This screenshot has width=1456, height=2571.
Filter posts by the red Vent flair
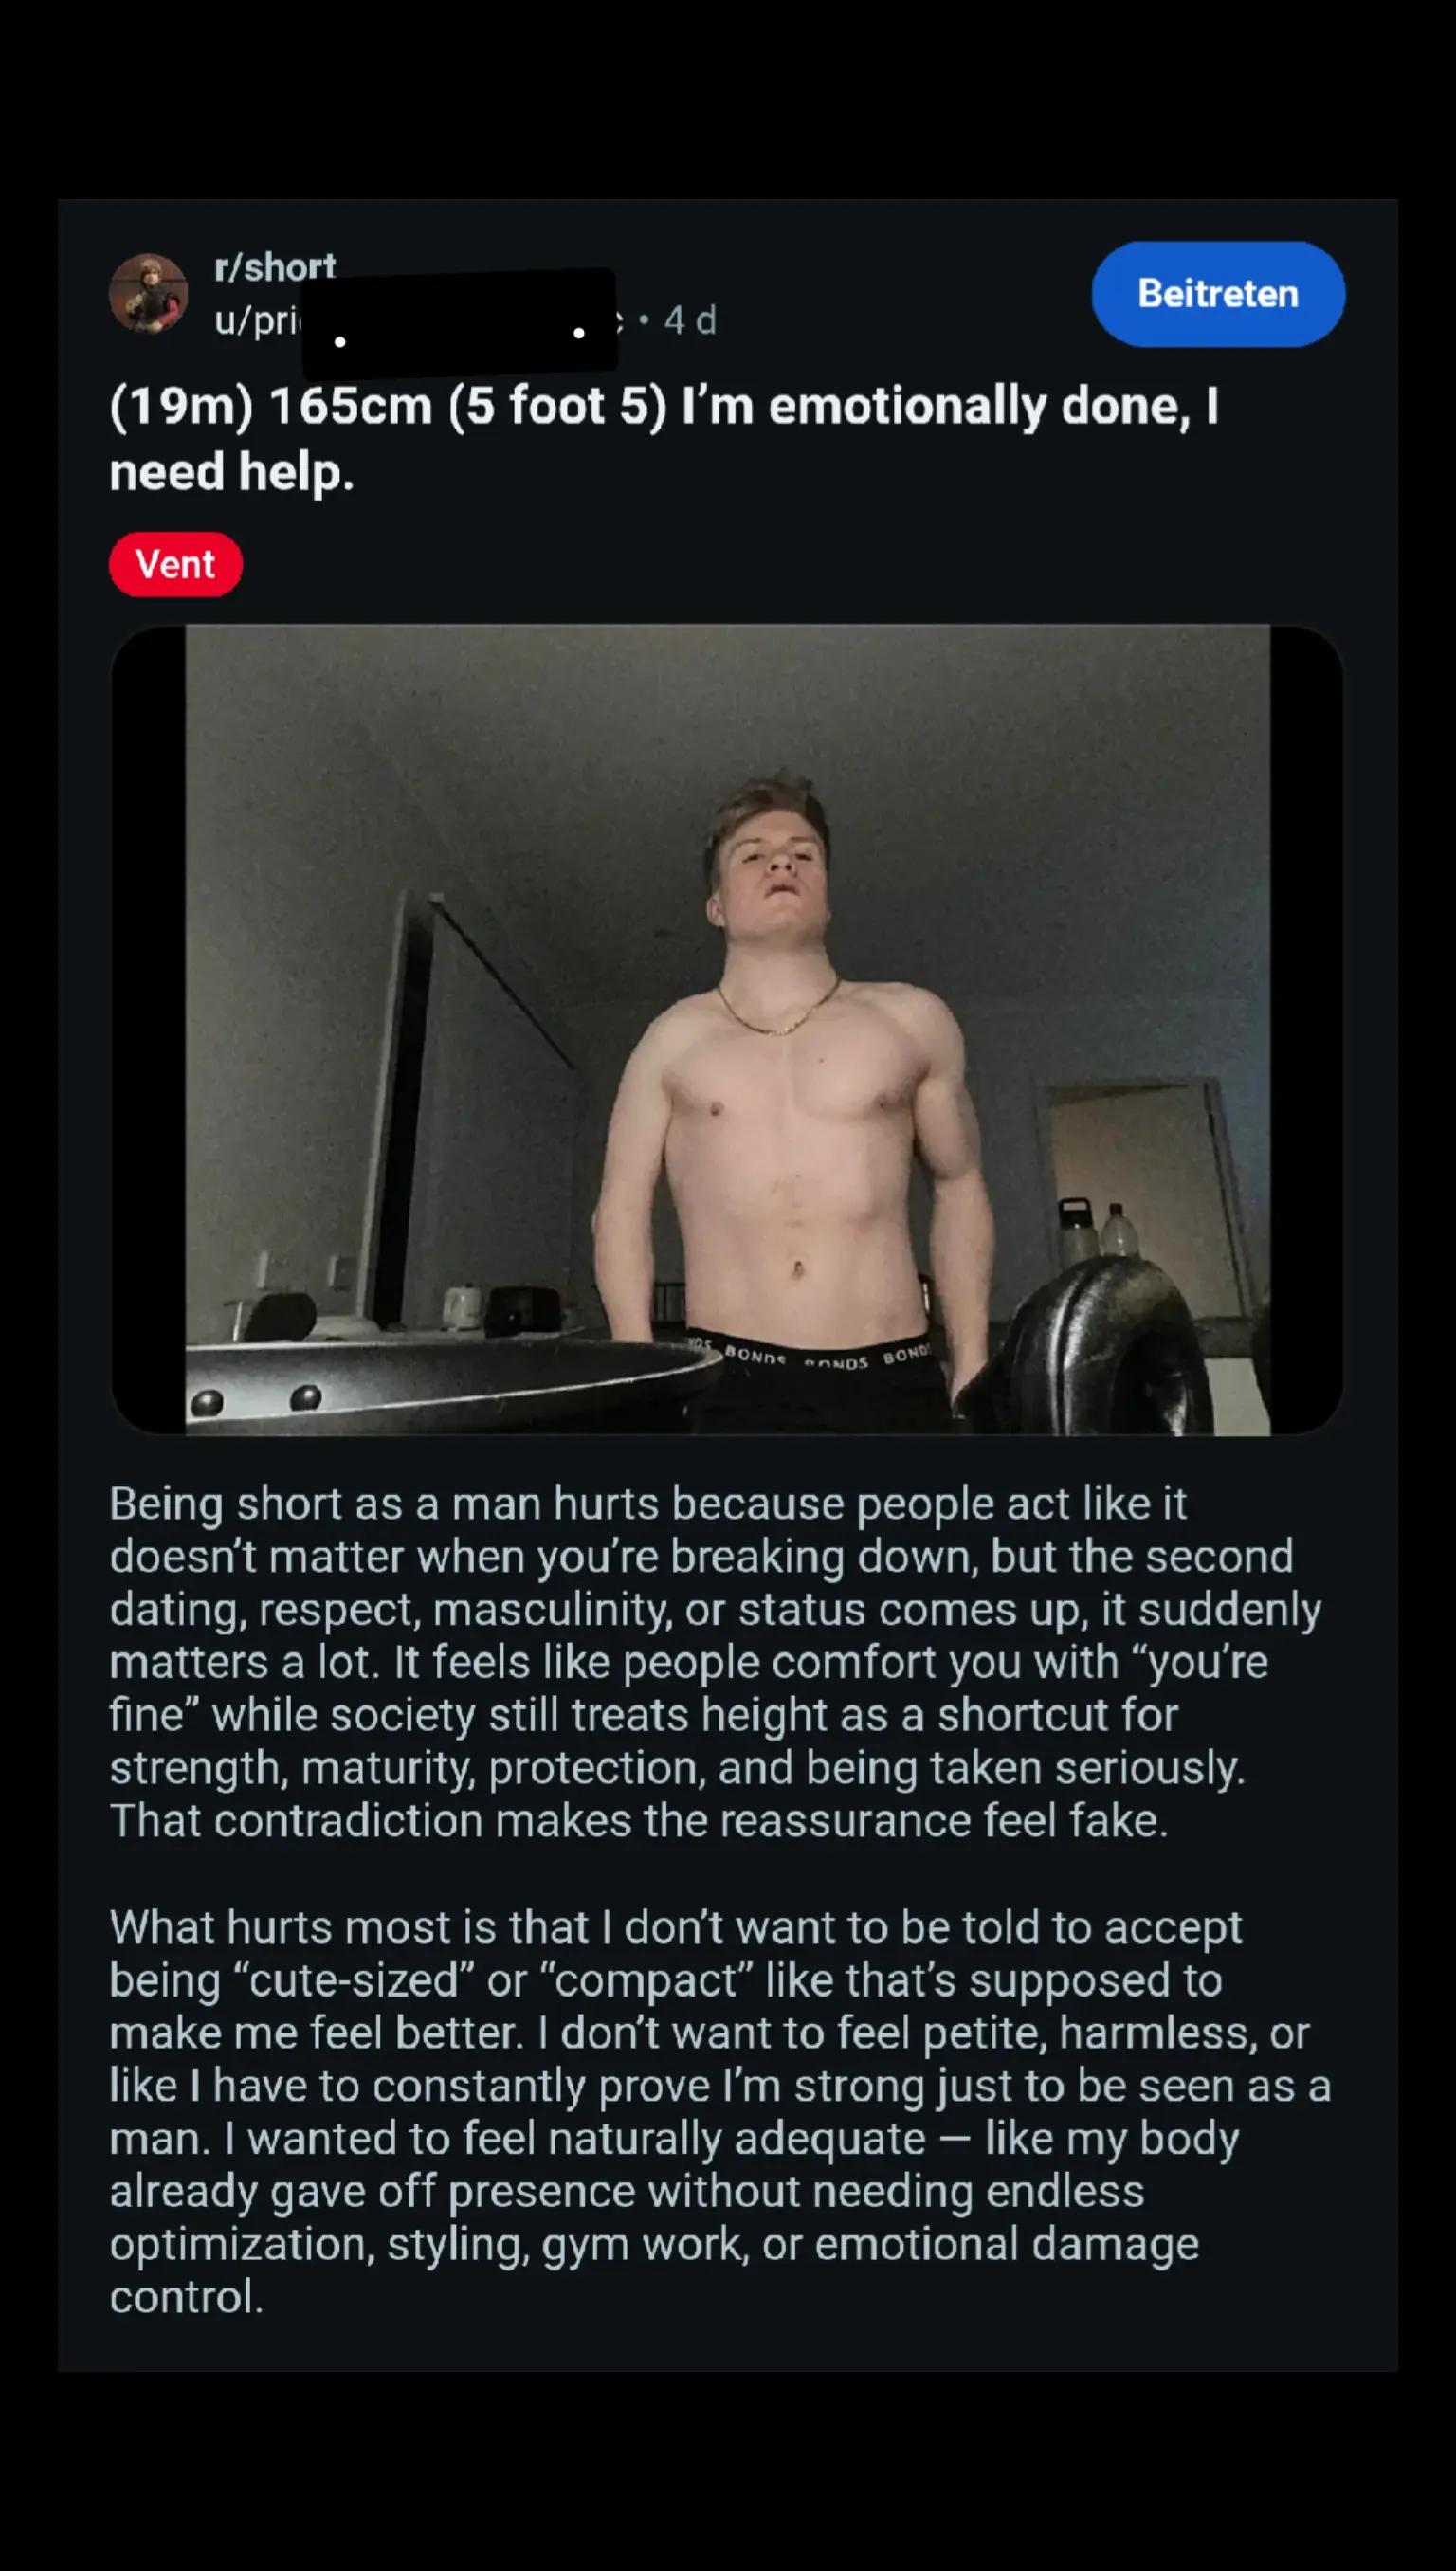coord(176,565)
